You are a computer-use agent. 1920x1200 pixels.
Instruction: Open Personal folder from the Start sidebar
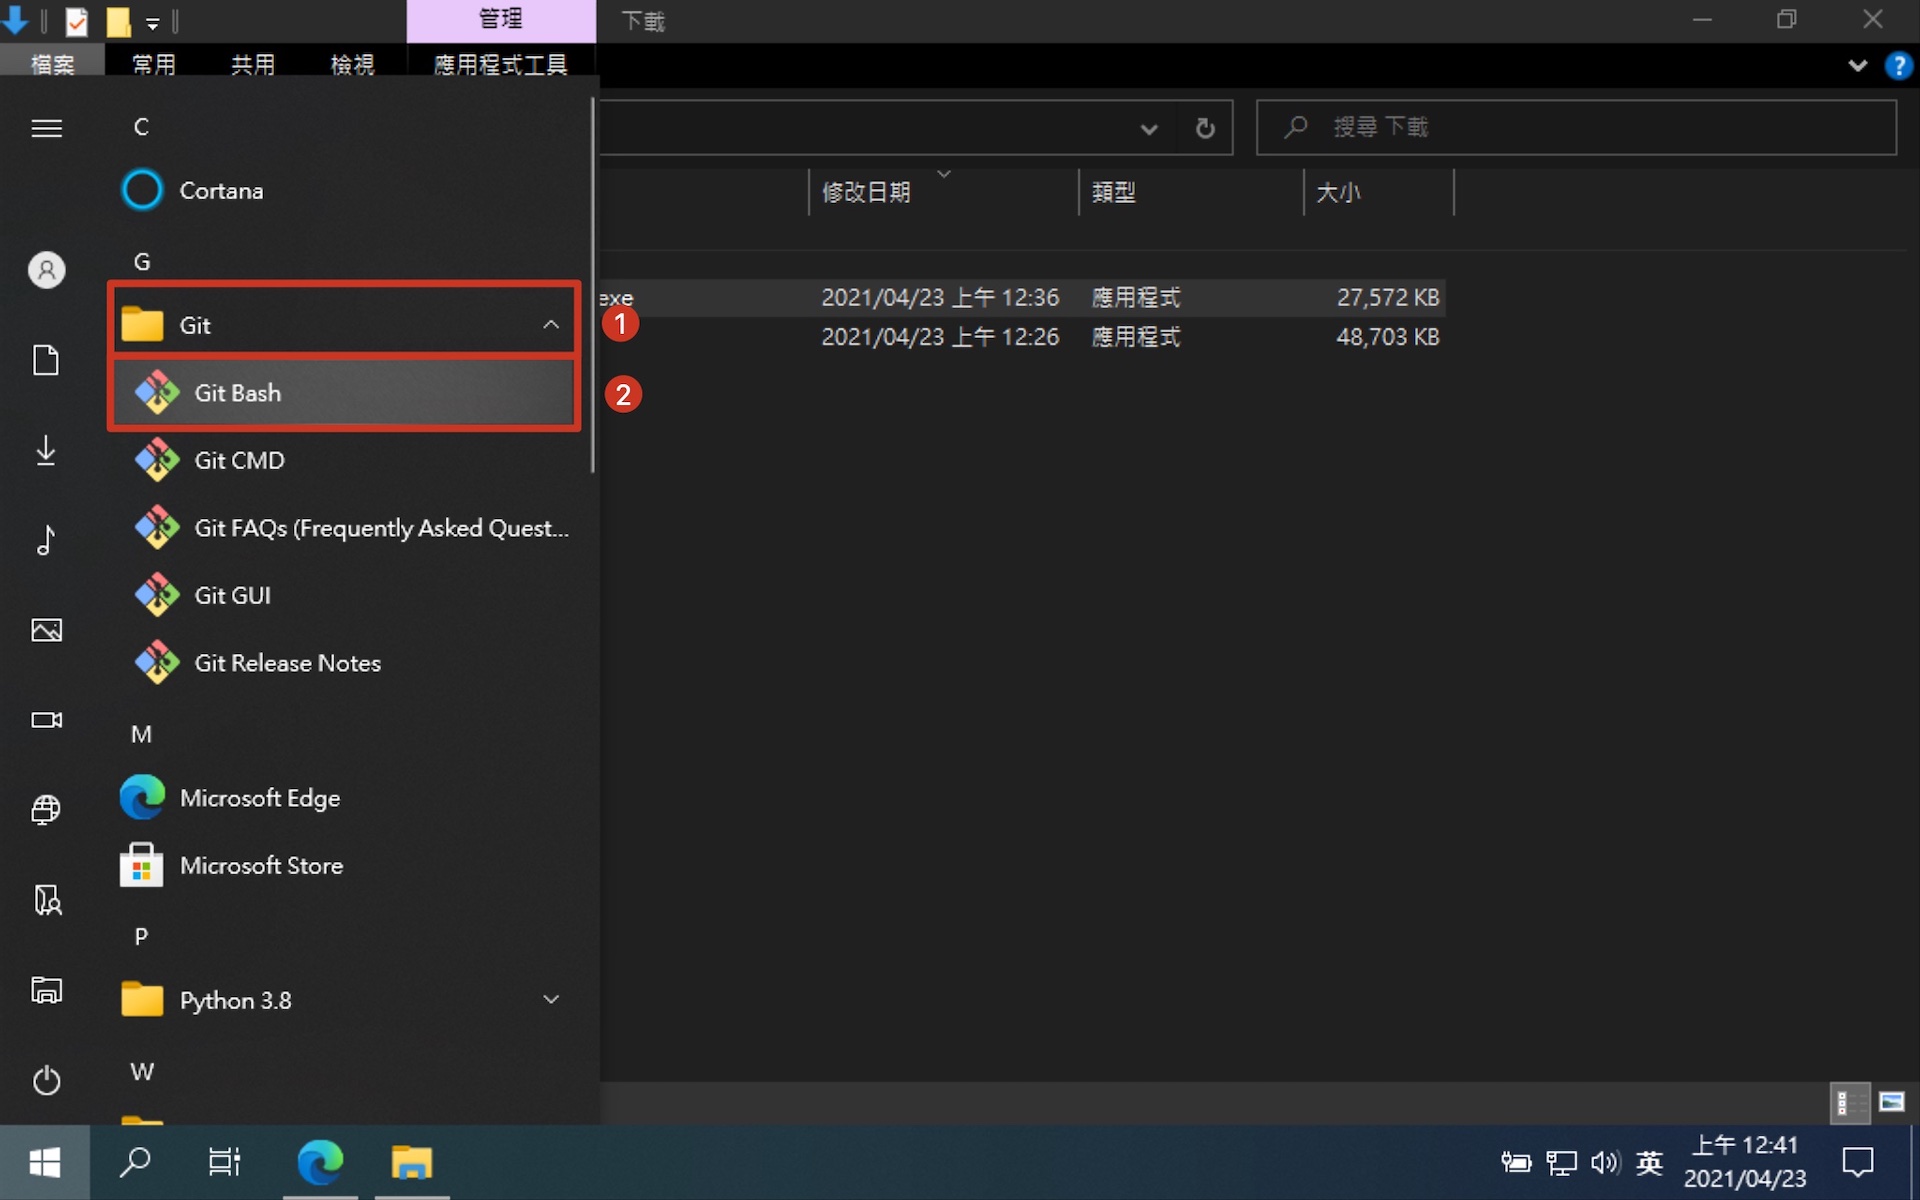[x=46, y=900]
